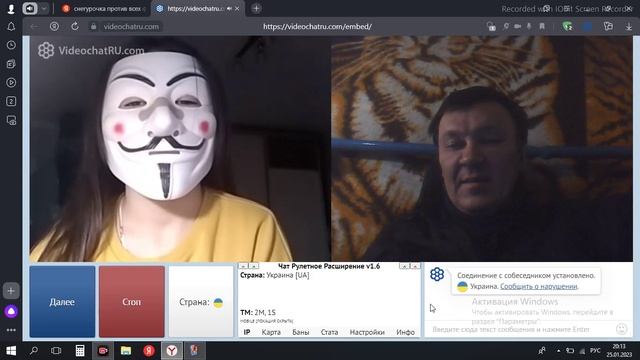Open notifications bell in the sidebar

(x=11, y=27)
